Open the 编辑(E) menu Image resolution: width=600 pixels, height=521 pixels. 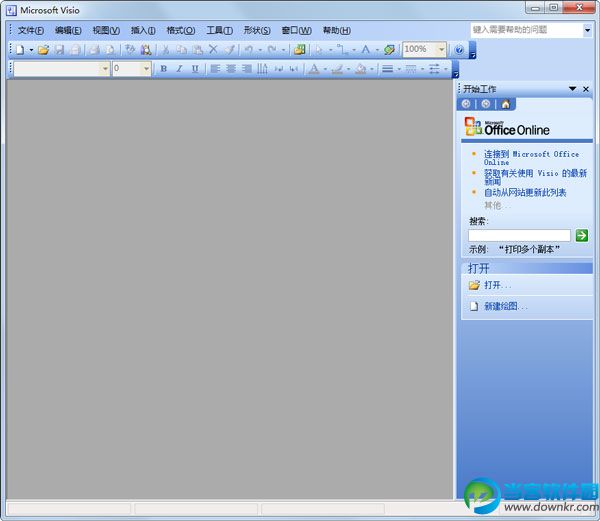coord(68,31)
